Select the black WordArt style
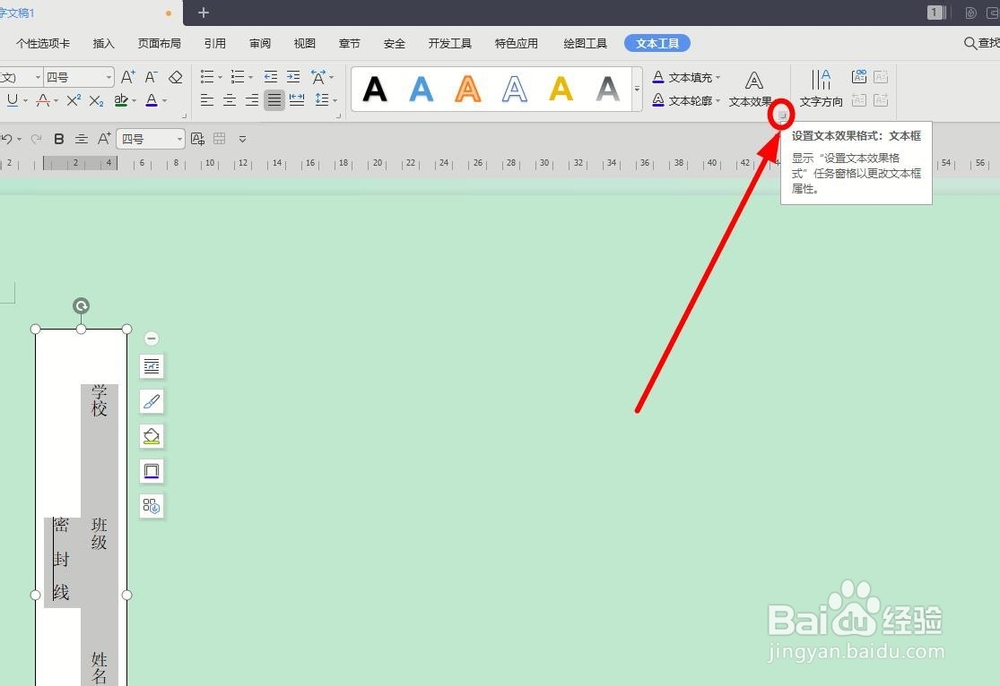This screenshot has height=686, width=1000. point(375,89)
